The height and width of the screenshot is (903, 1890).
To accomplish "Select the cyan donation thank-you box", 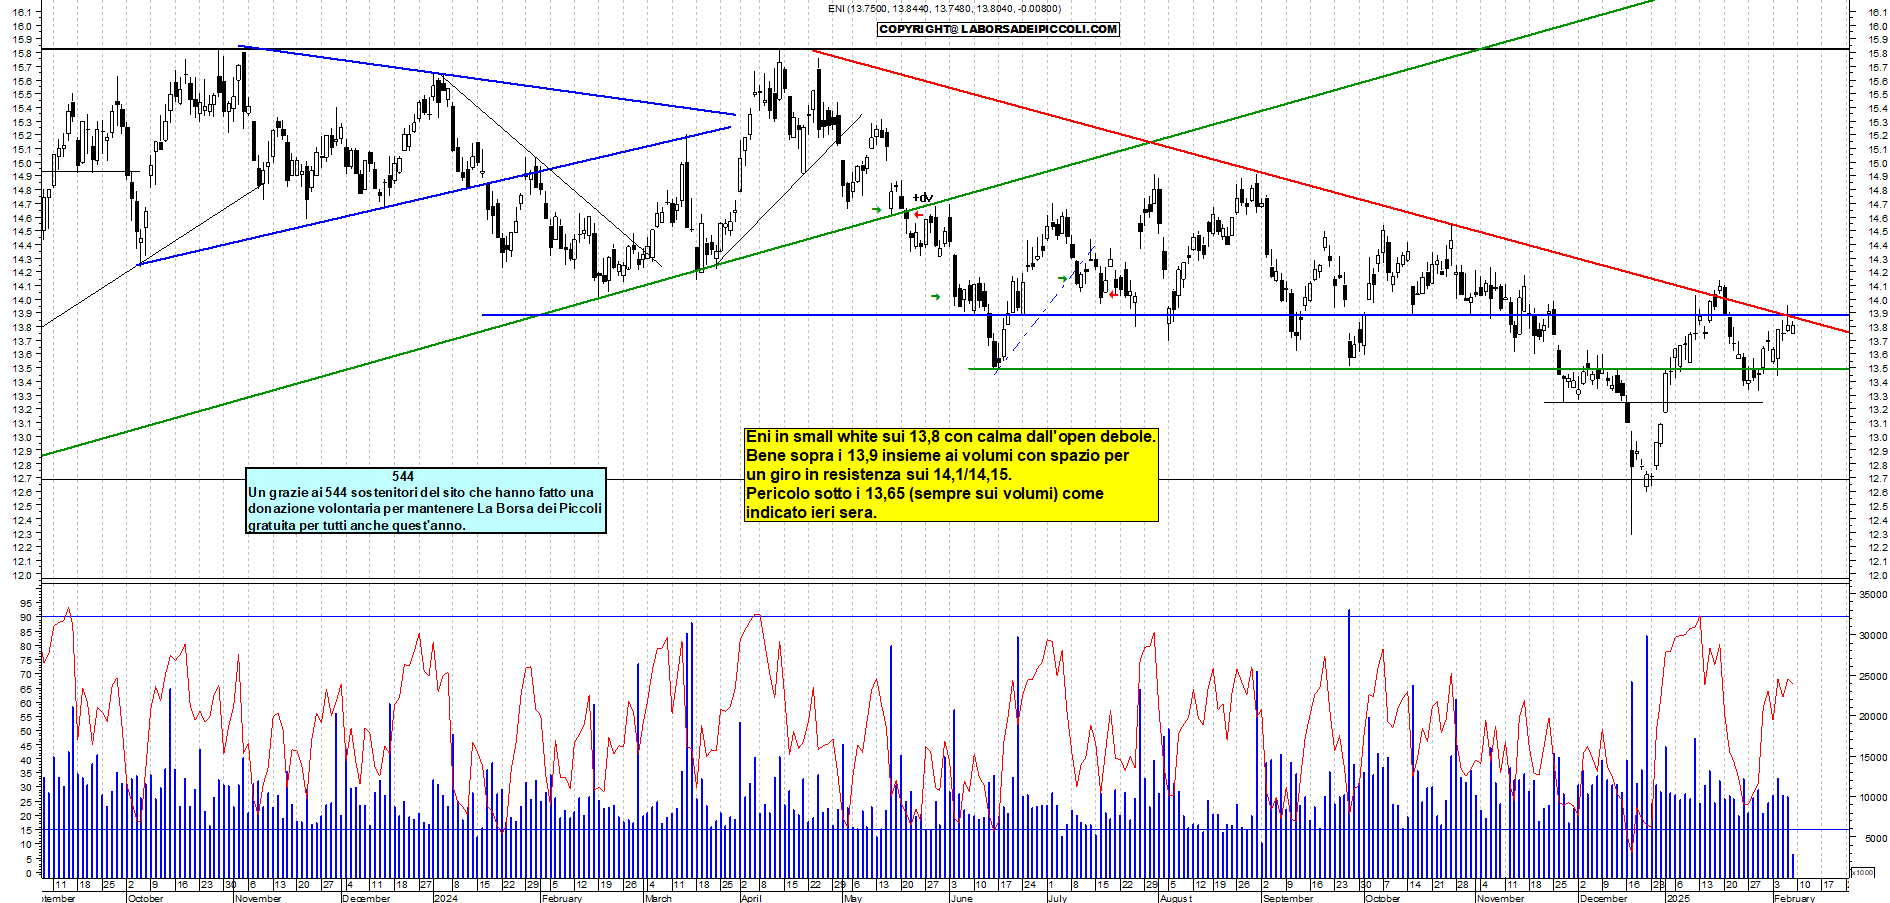I will pos(426,500).
